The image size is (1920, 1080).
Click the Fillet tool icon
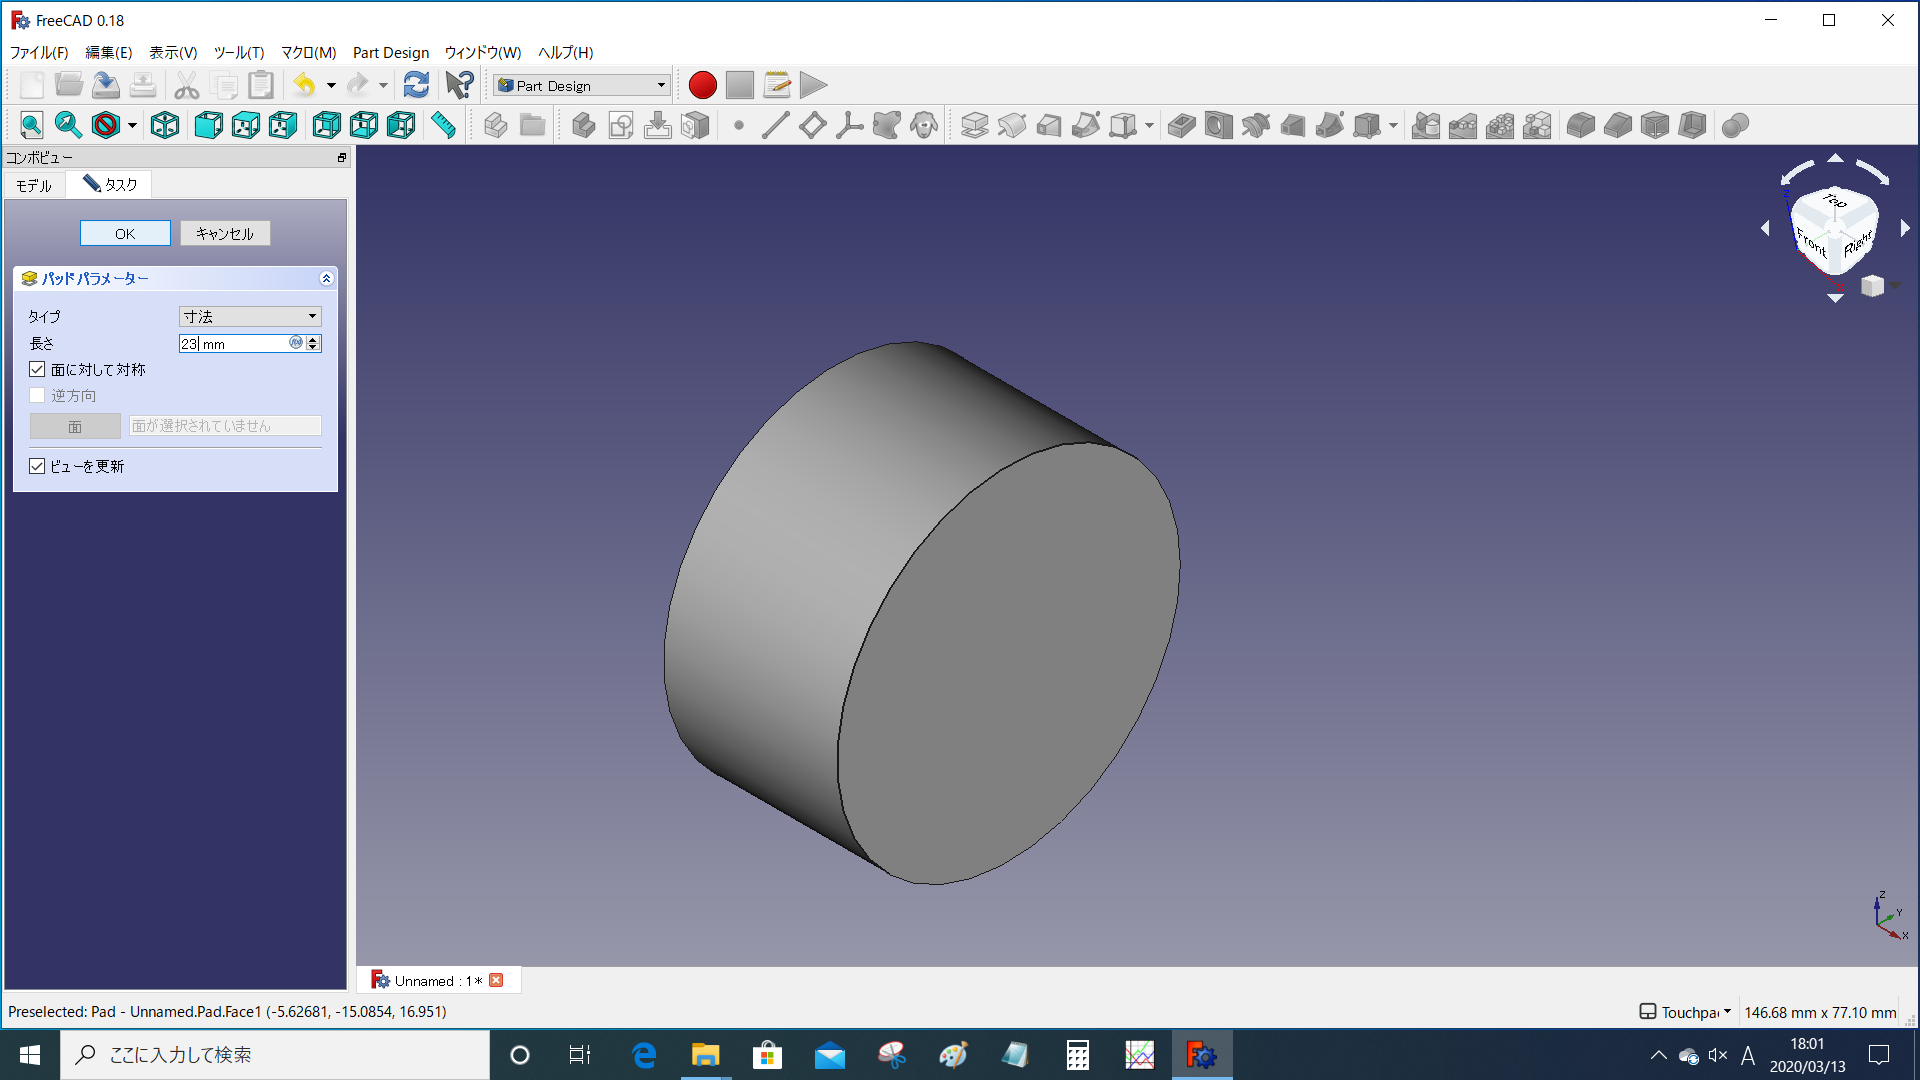[1580, 125]
